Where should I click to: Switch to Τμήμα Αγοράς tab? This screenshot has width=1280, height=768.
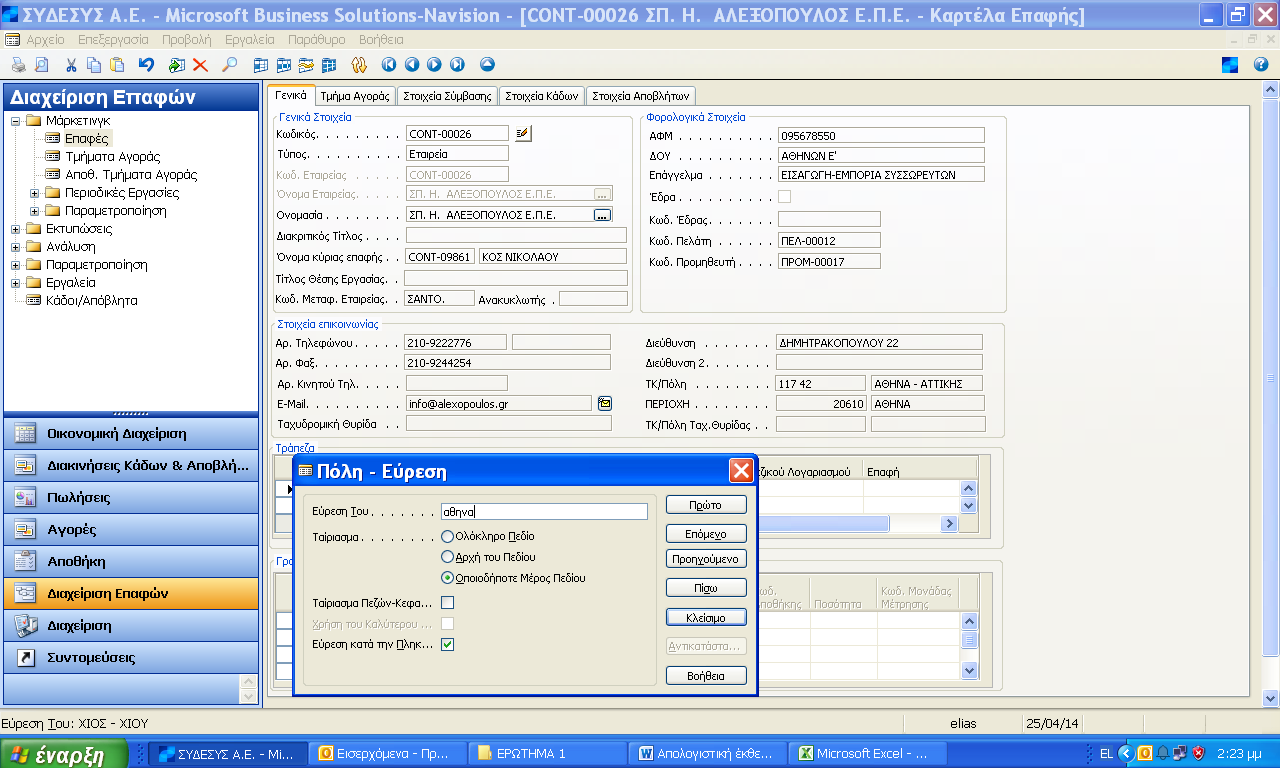355,97
